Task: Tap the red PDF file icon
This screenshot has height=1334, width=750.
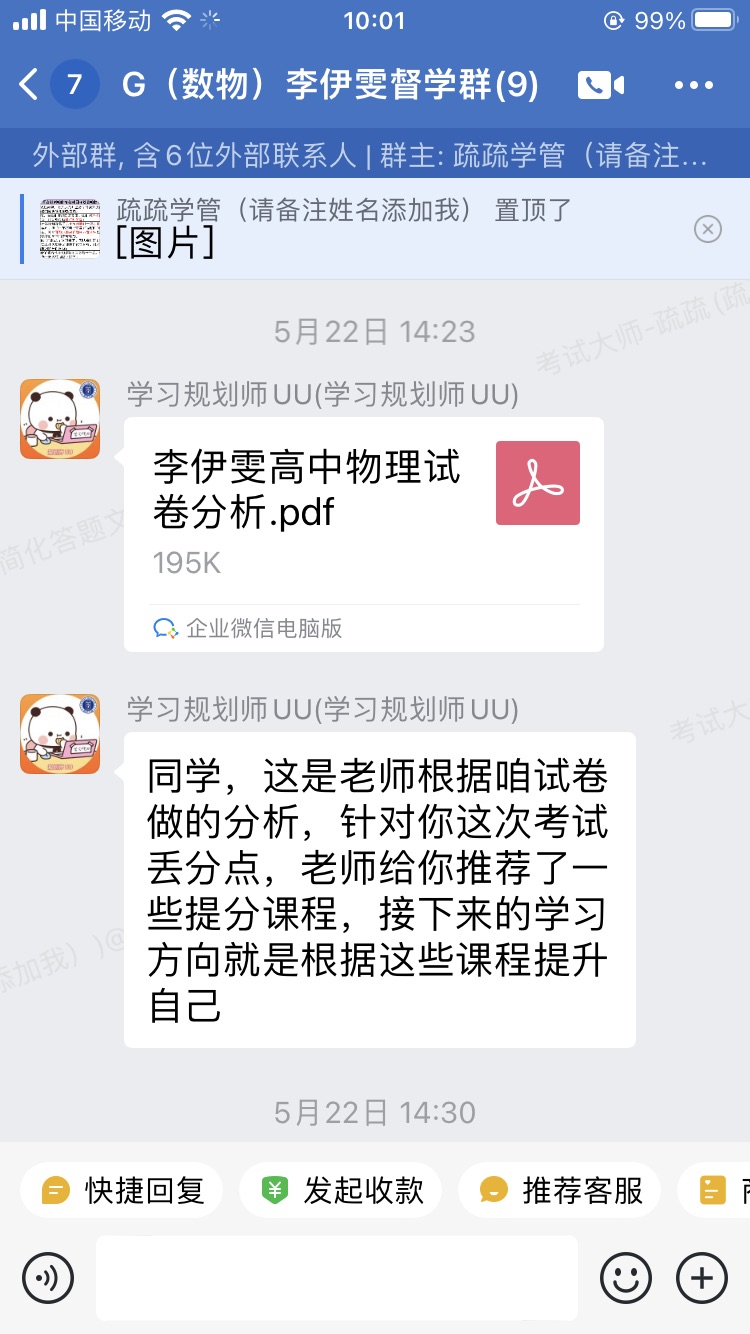Action: click(538, 483)
